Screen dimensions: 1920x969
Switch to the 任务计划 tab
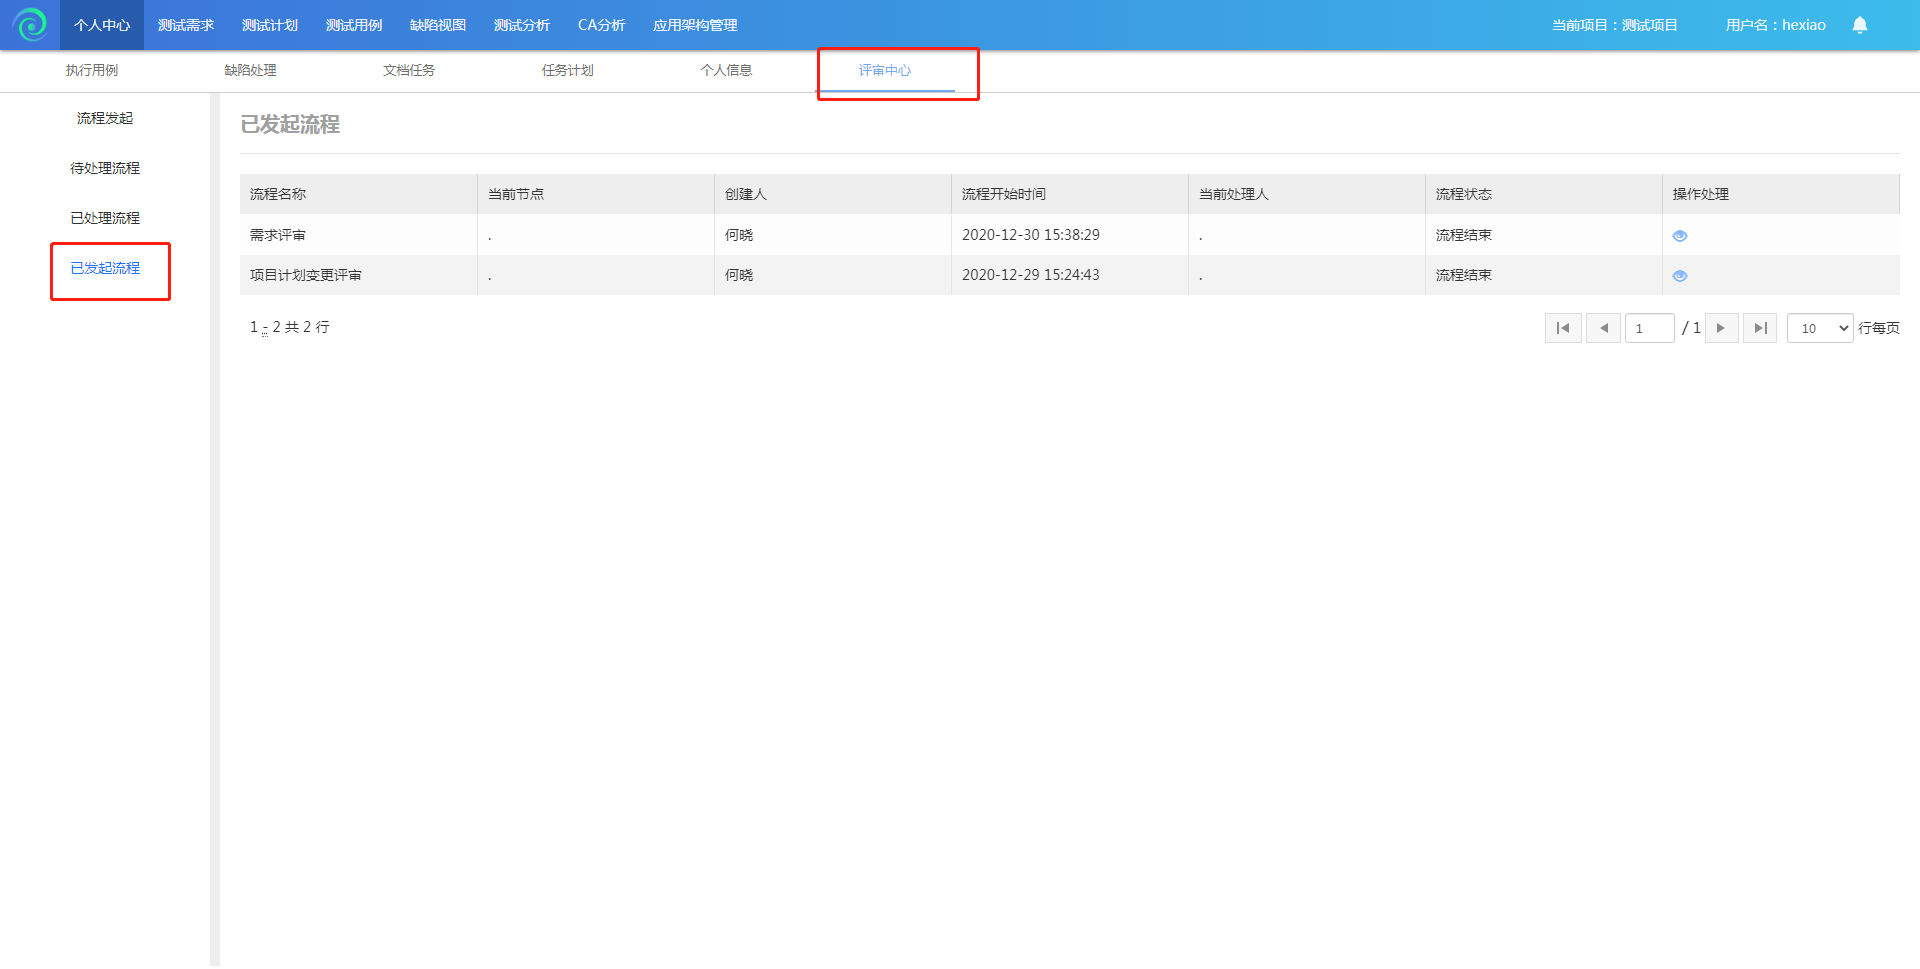(567, 70)
